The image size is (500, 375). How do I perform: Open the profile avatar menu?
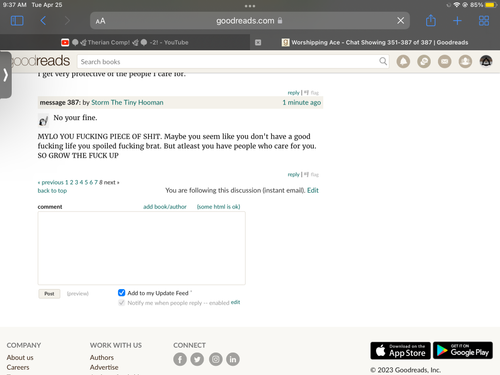[x=486, y=61]
